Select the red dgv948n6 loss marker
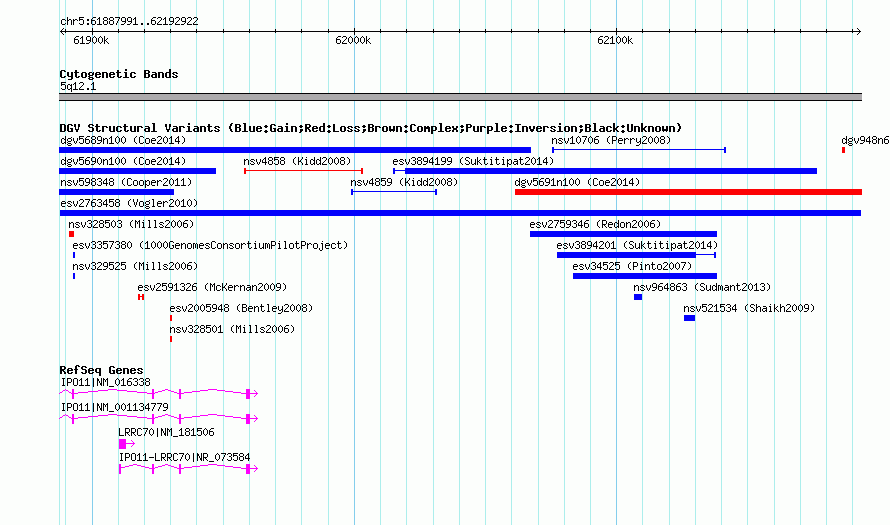Viewport: 890px width, 525px height. point(843,150)
